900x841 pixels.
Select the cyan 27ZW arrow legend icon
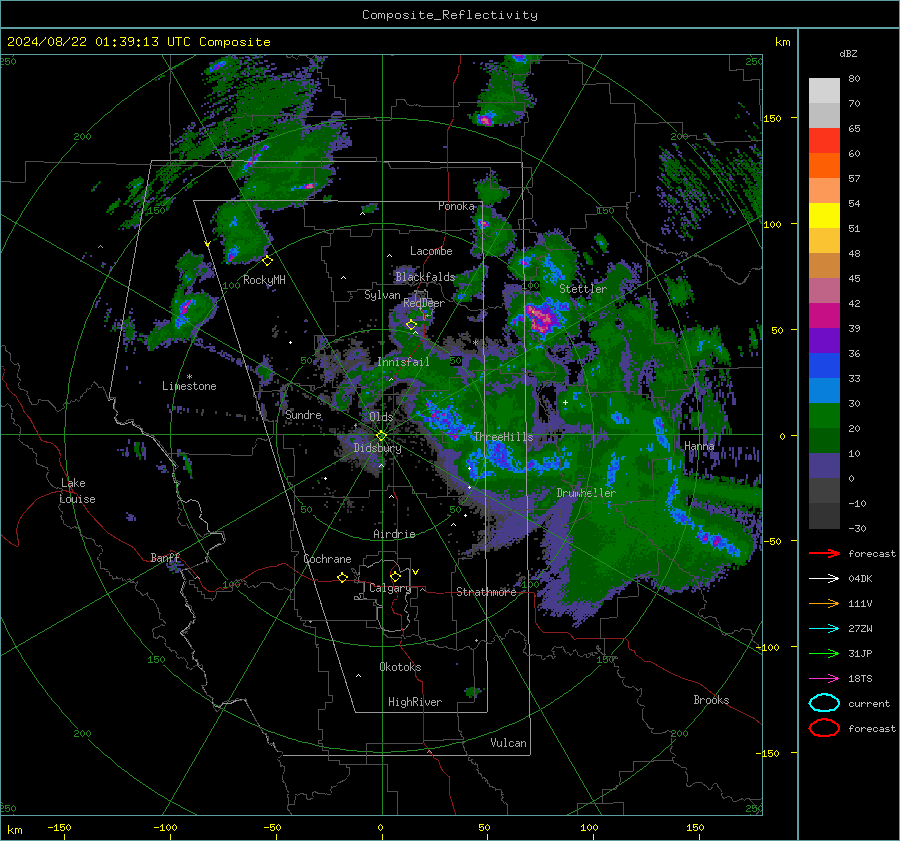824,629
